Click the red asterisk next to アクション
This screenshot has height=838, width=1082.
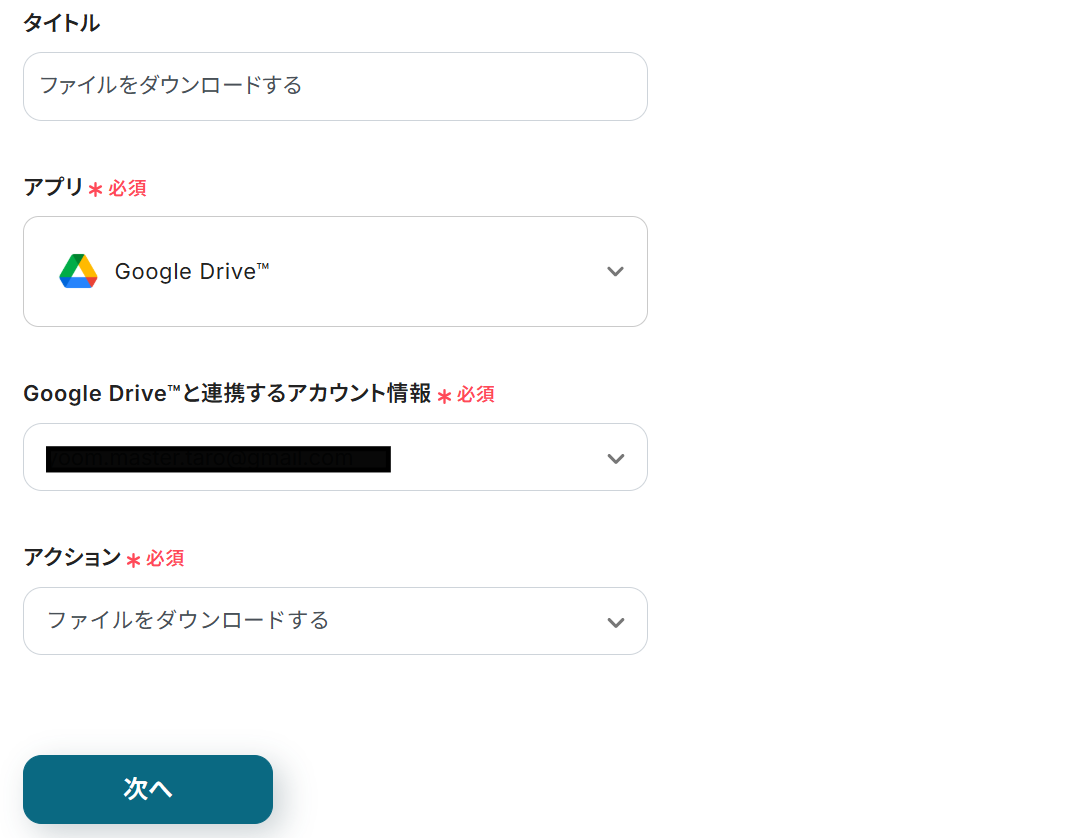click(133, 561)
